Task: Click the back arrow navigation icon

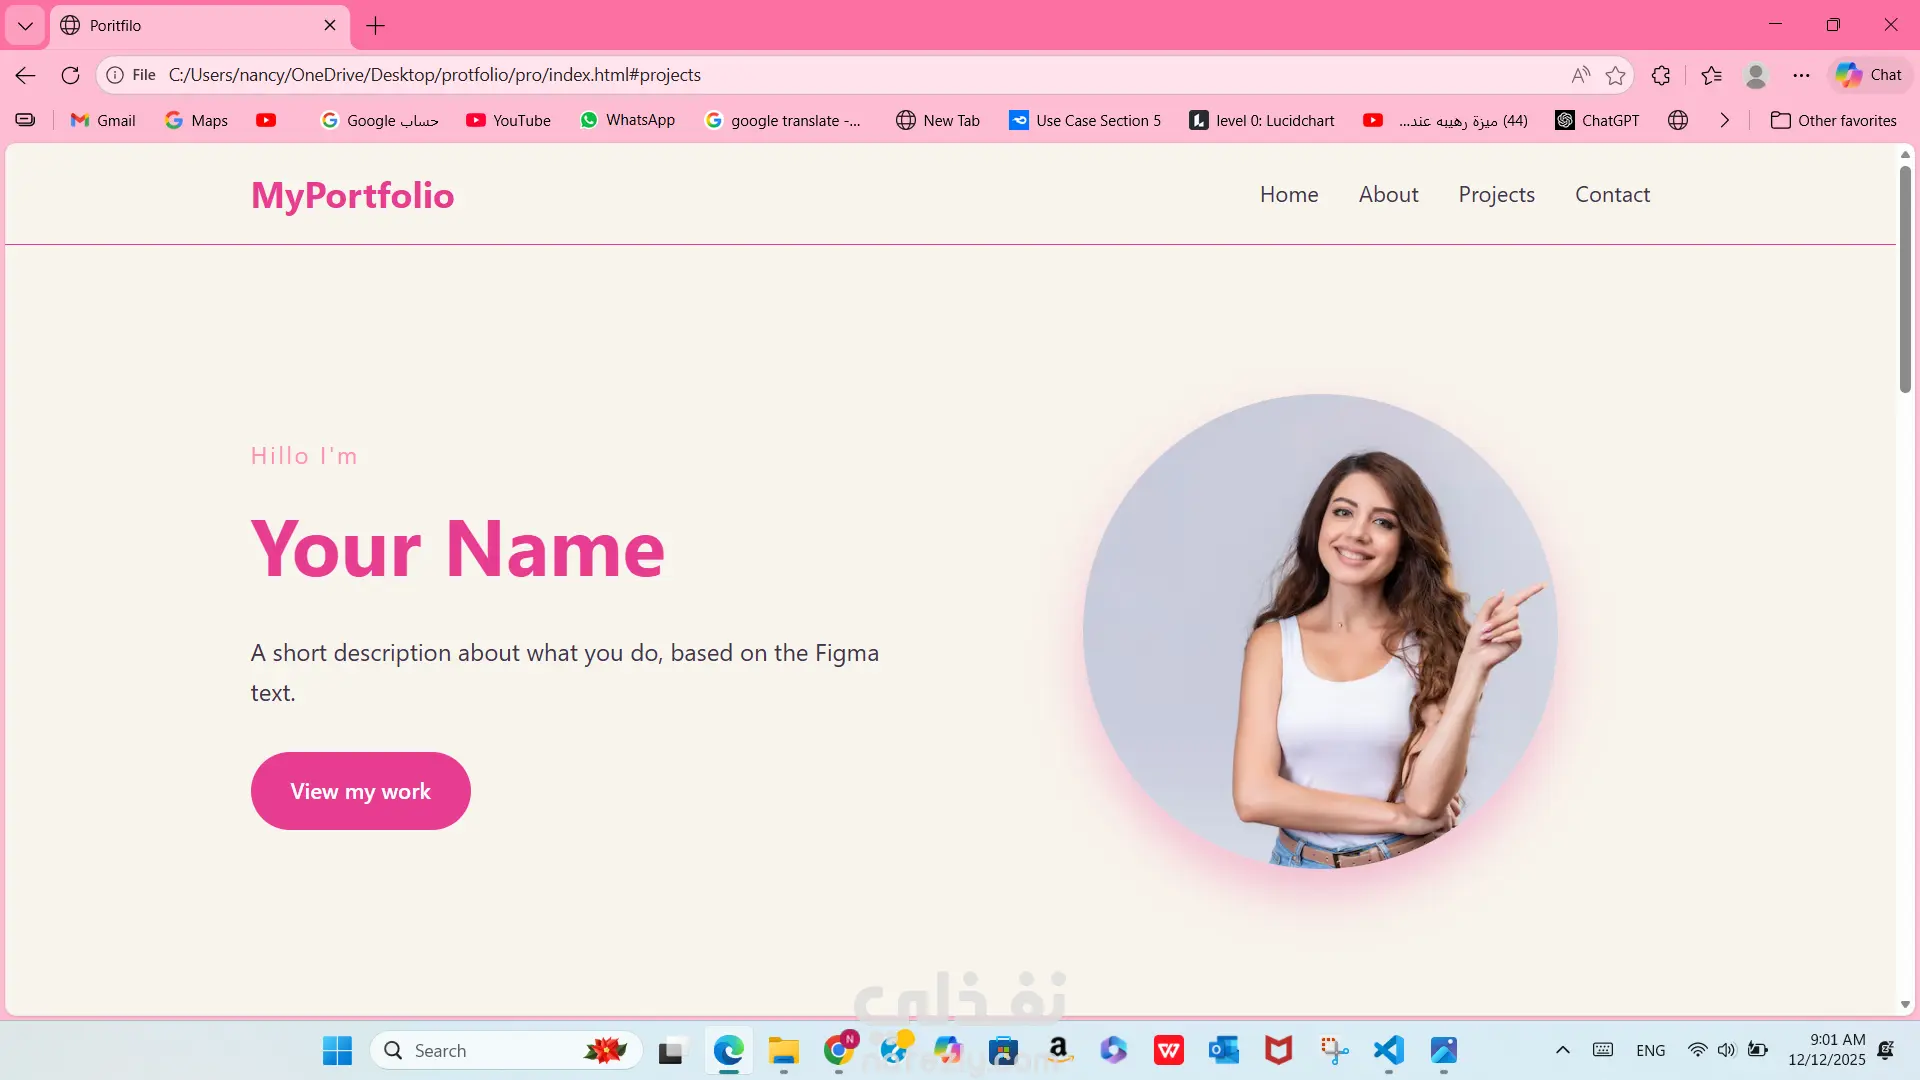Action: click(25, 75)
